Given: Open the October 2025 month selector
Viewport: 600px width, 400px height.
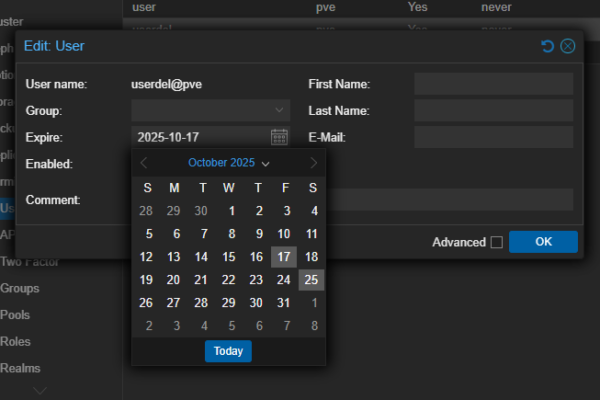Looking at the screenshot, I should click(229, 162).
